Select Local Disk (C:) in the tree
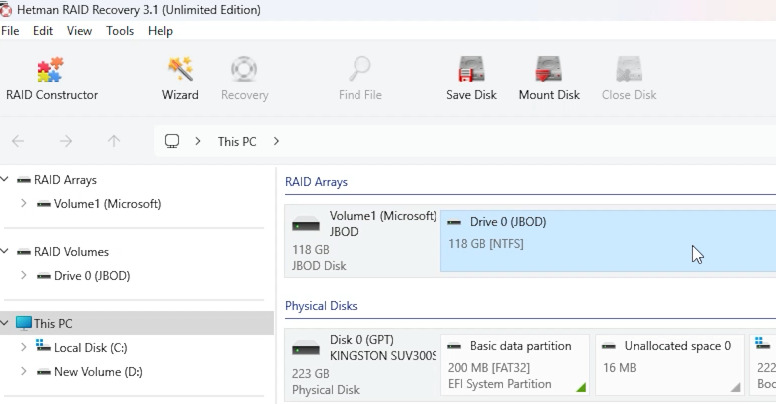The image size is (776, 404). pos(91,348)
